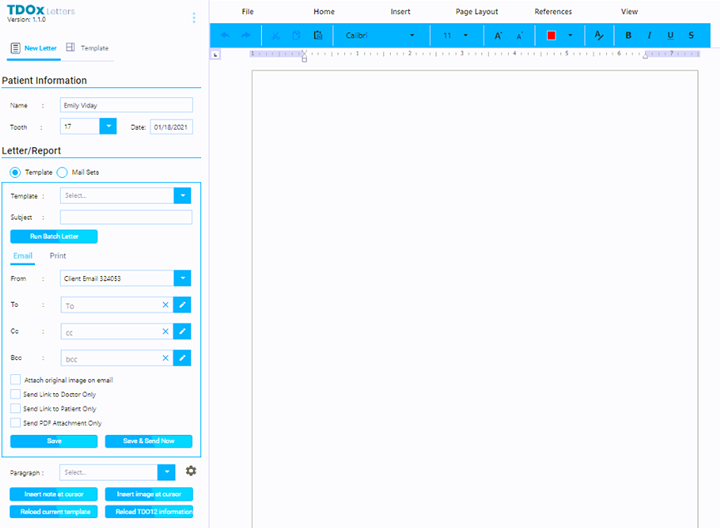The height and width of the screenshot is (528, 720).
Task: Click the Run Batch Letter button
Action: [x=54, y=237]
